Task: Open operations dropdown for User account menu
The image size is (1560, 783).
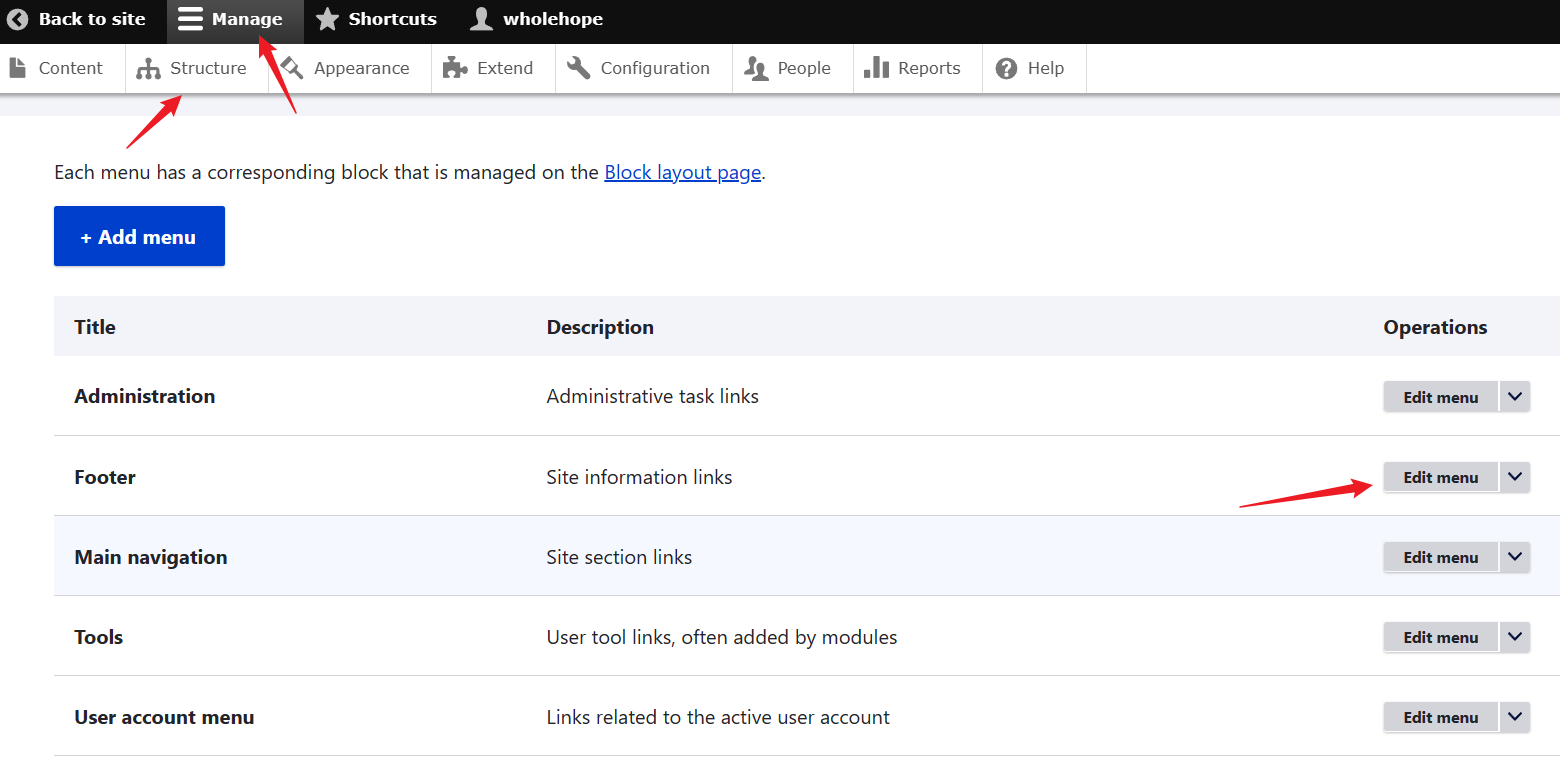Action: click(x=1514, y=717)
